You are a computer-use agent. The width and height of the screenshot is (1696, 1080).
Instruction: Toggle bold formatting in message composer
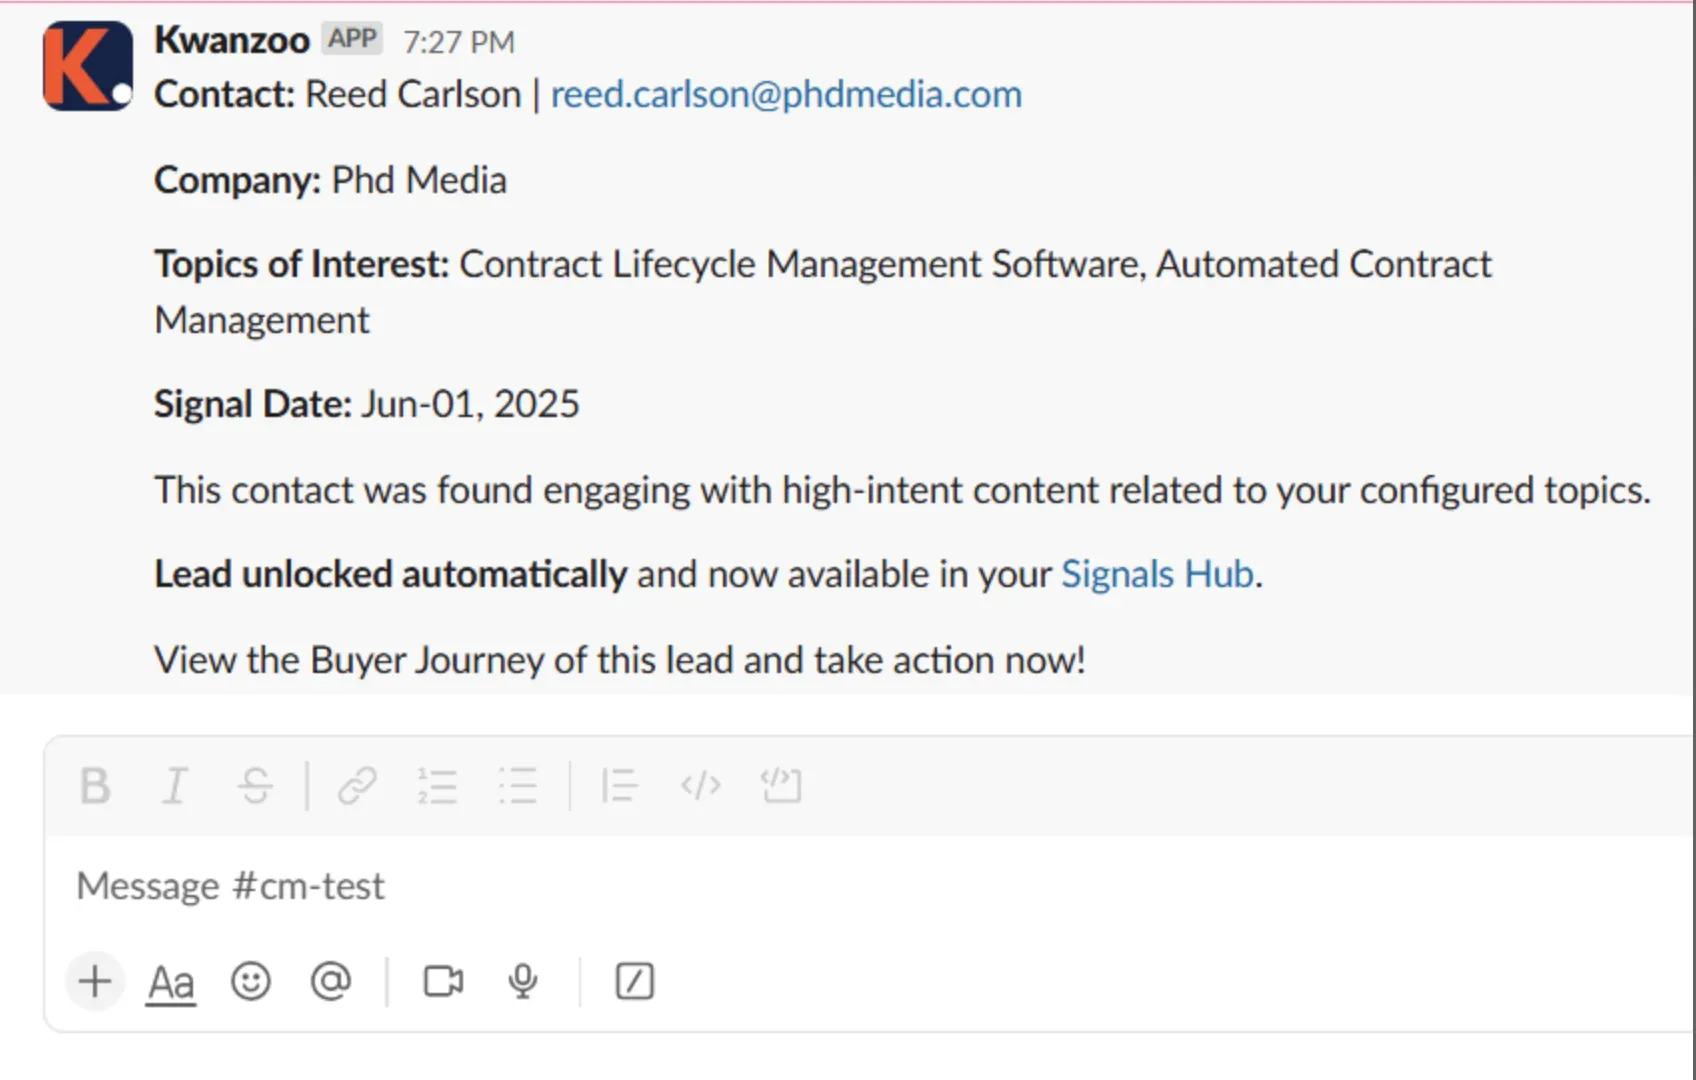click(x=95, y=786)
